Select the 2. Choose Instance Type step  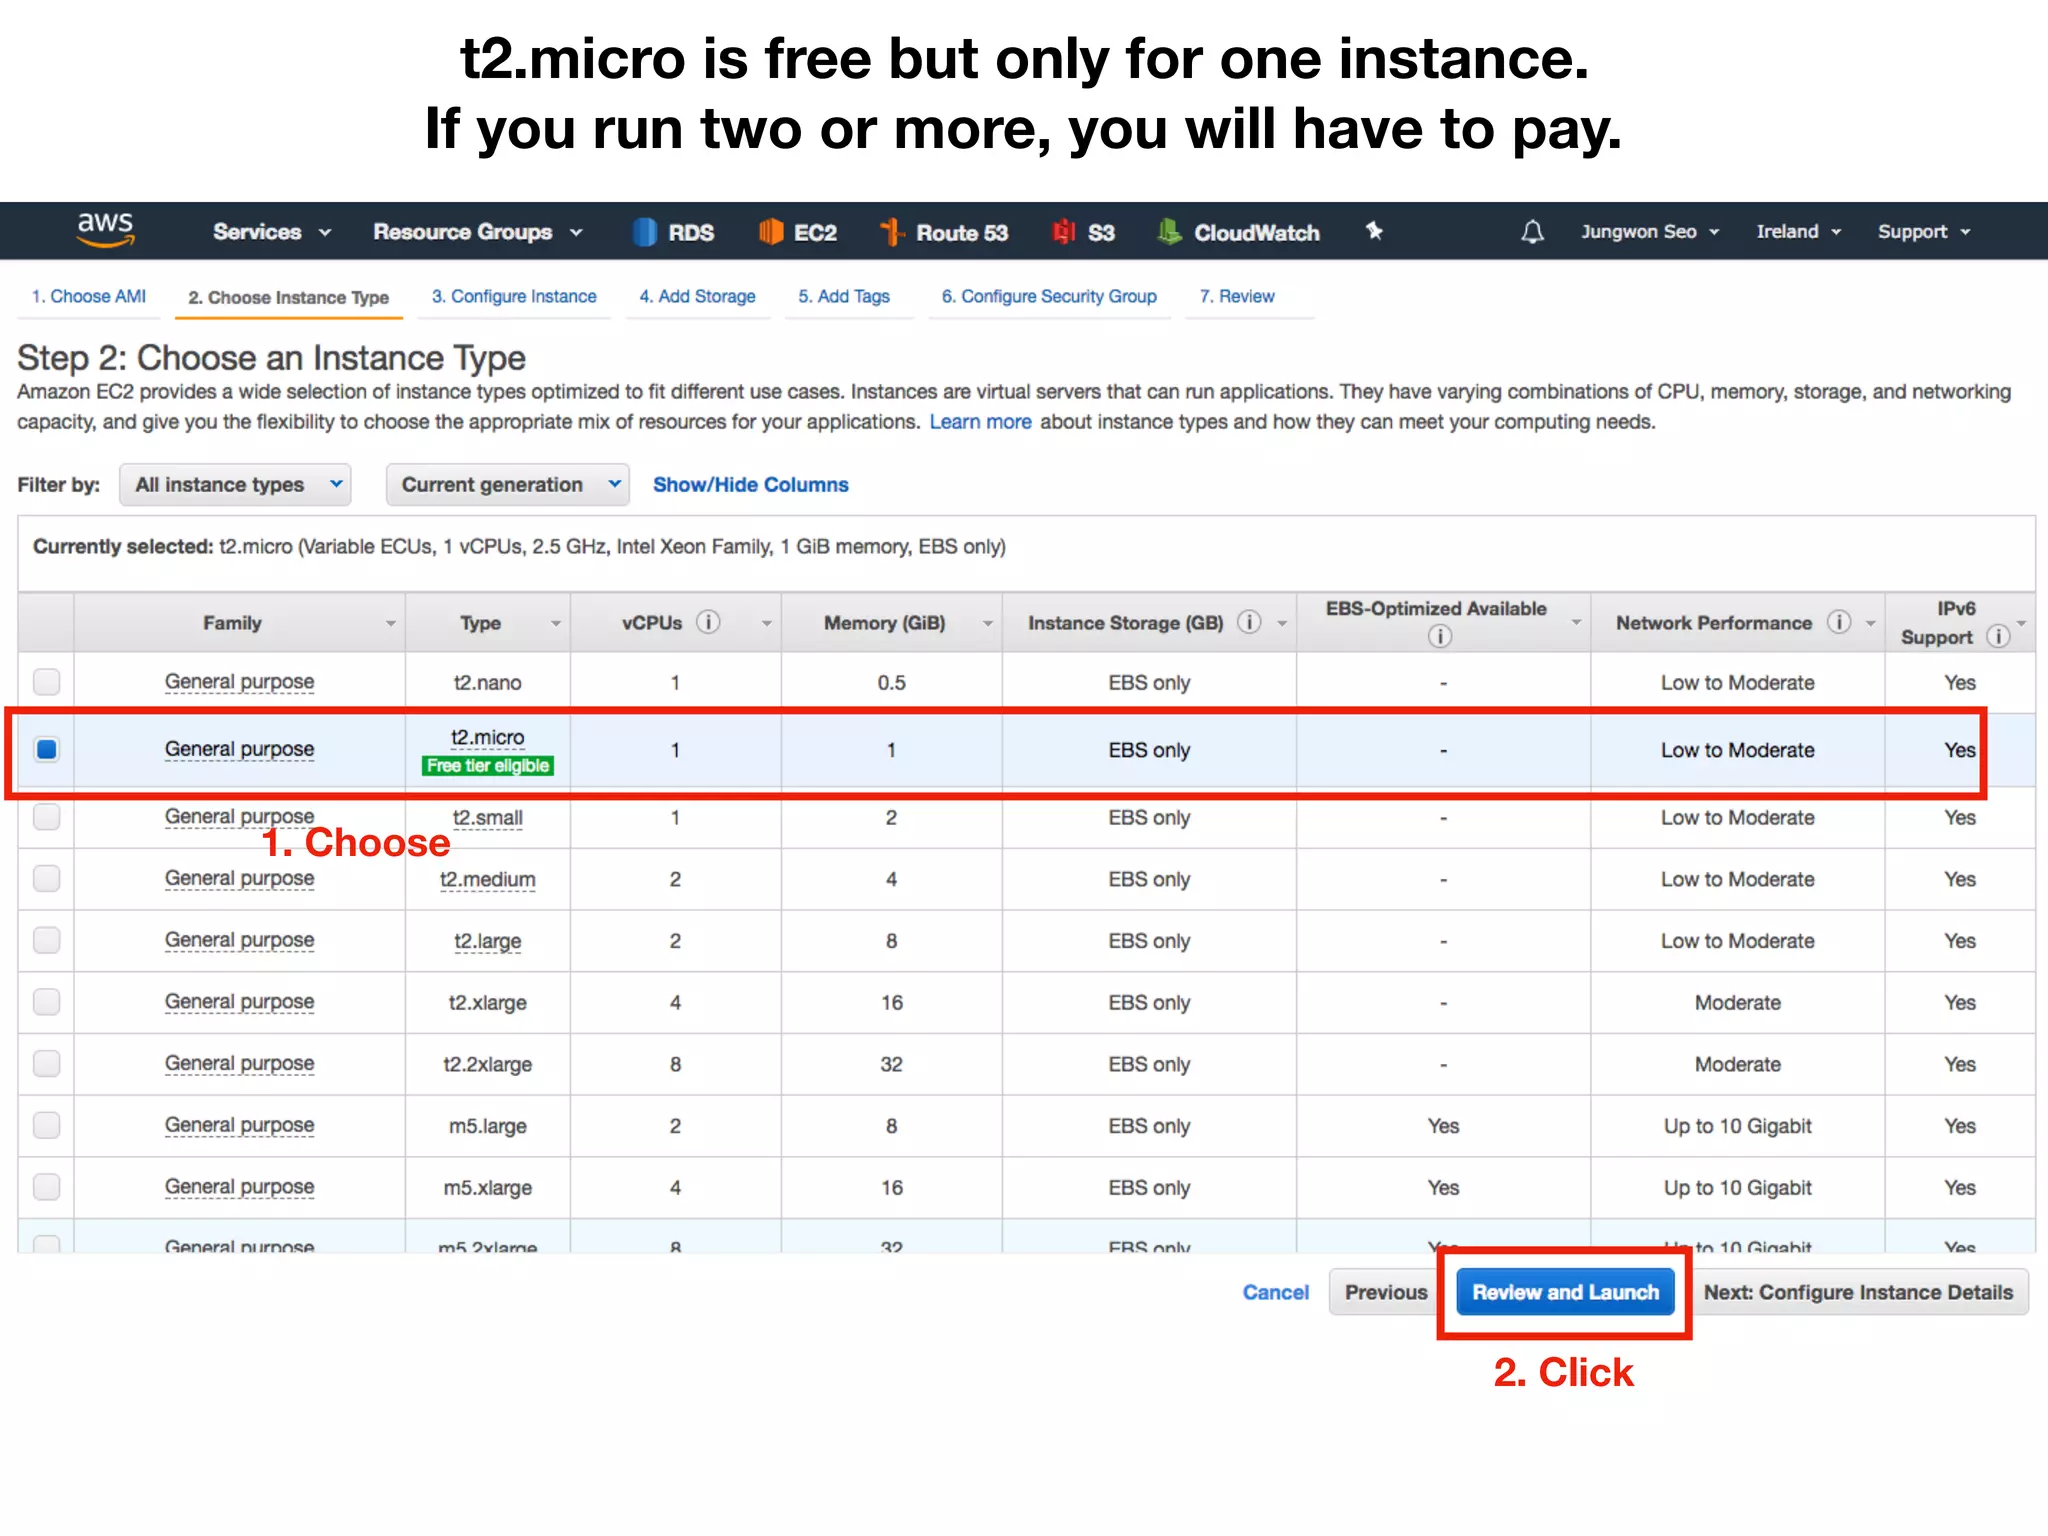pyautogui.click(x=288, y=298)
